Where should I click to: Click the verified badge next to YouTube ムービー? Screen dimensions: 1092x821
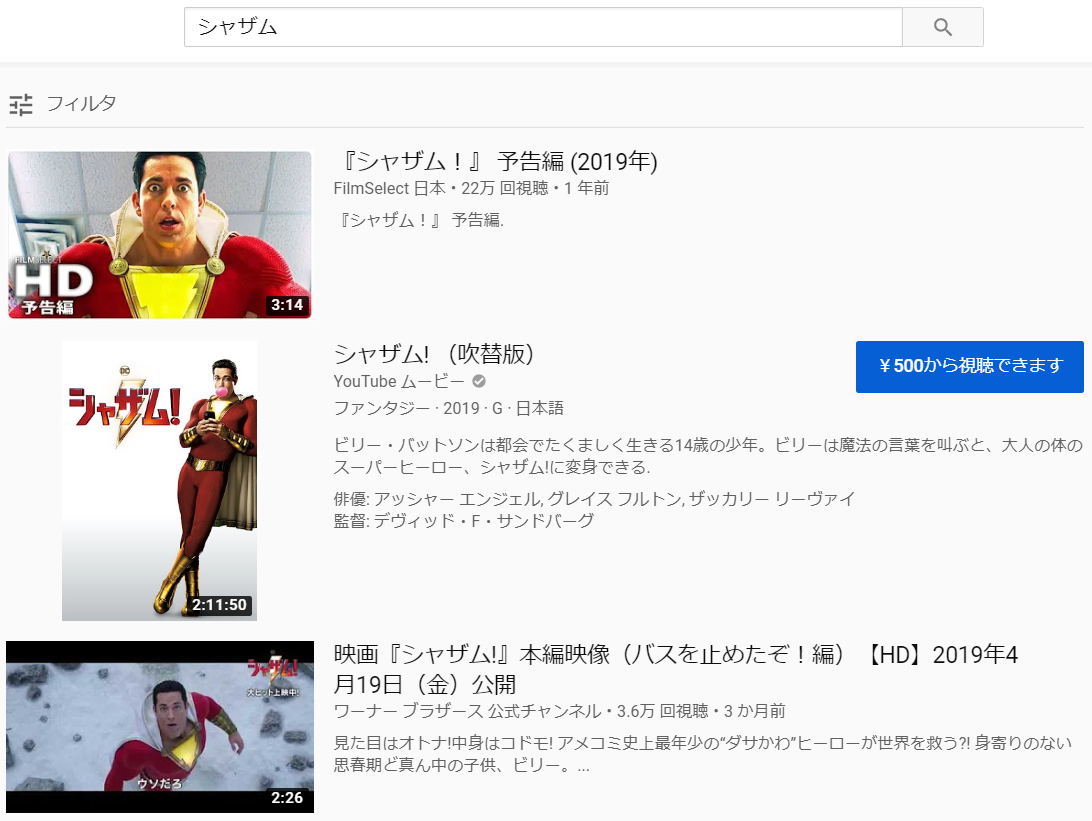(479, 382)
